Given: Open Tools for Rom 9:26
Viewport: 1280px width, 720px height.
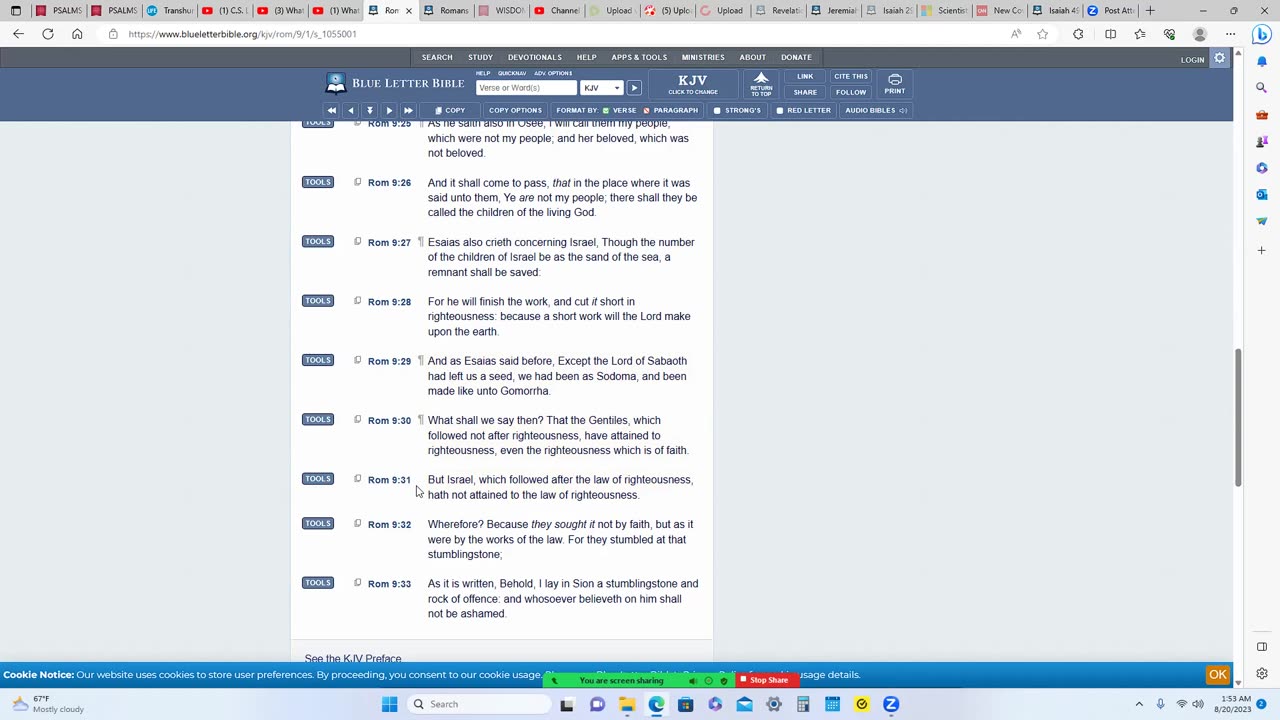Looking at the screenshot, I should (318, 182).
